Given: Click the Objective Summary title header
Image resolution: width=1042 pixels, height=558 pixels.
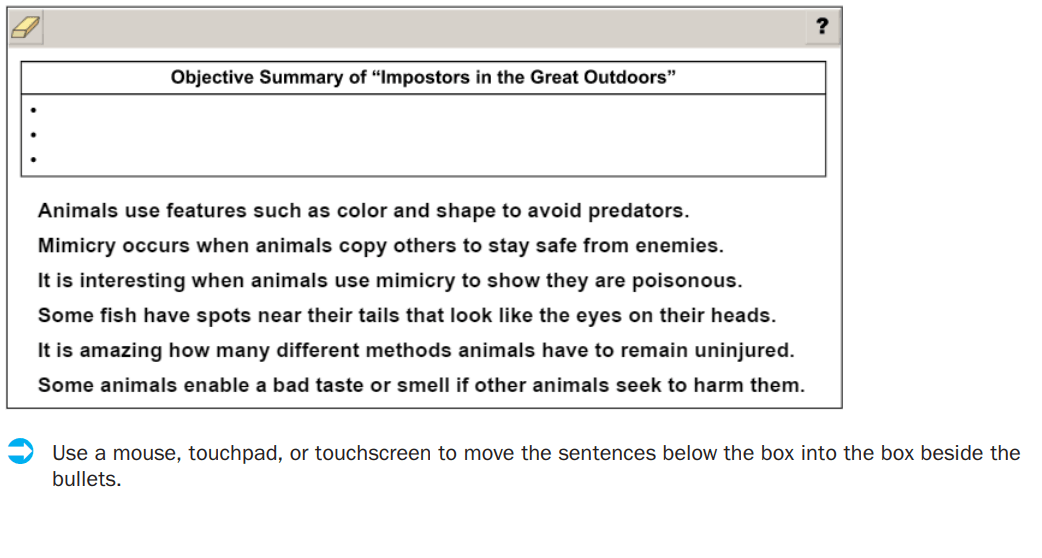Looking at the screenshot, I should (x=423, y=78).
